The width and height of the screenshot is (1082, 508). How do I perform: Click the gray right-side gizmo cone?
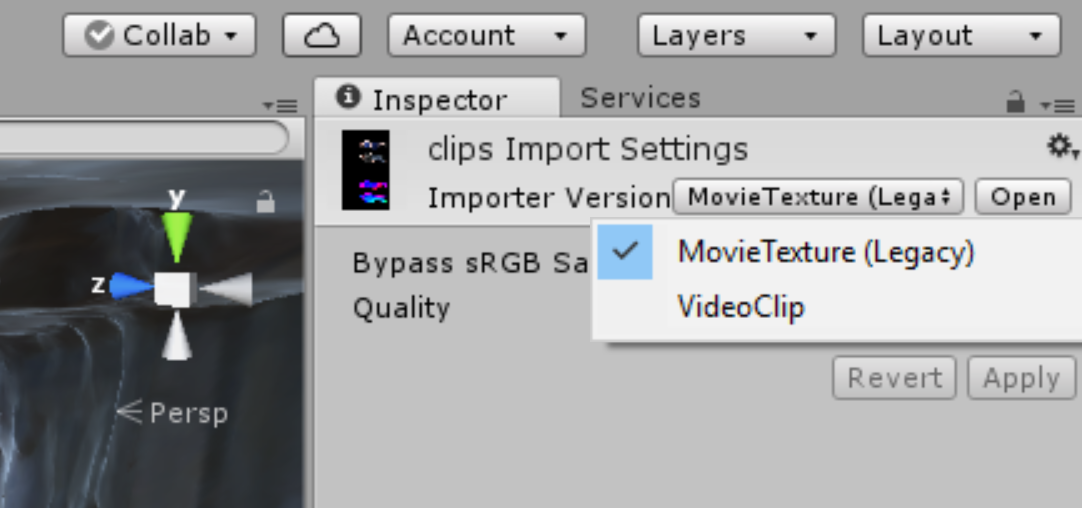tap(224, 289)
